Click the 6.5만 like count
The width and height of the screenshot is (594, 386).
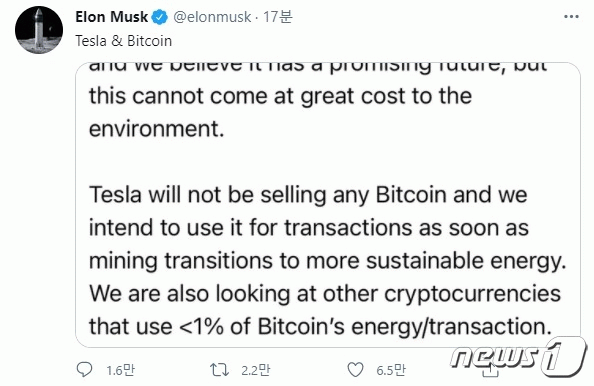(391, 370)
